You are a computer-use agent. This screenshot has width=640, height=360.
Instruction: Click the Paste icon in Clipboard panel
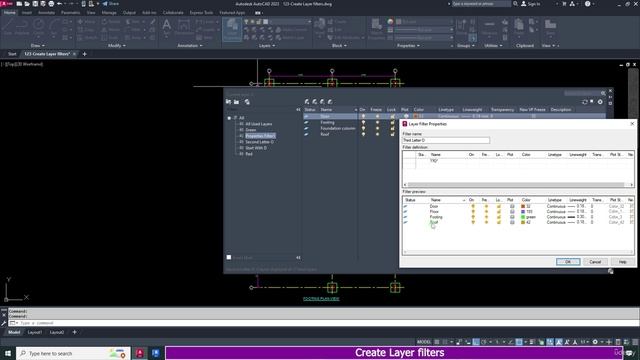coord(519,27)
